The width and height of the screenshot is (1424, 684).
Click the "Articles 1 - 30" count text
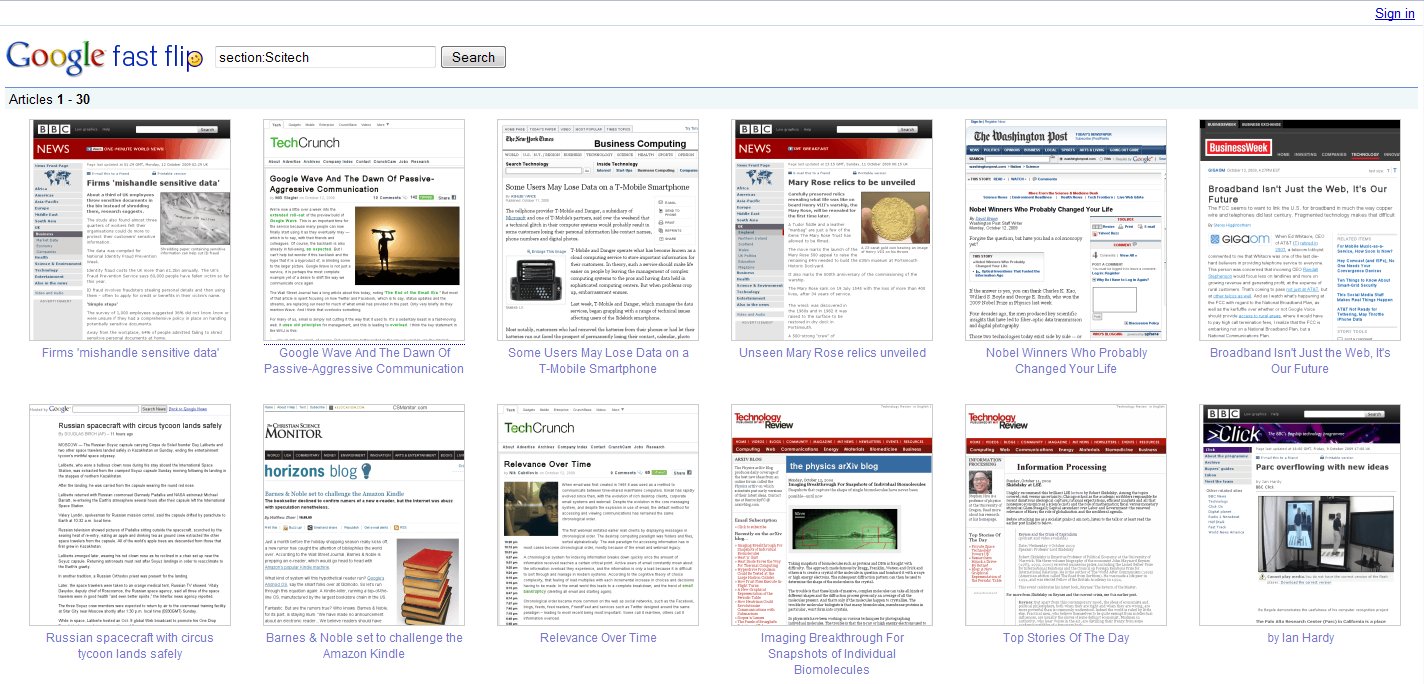(49, 99)
